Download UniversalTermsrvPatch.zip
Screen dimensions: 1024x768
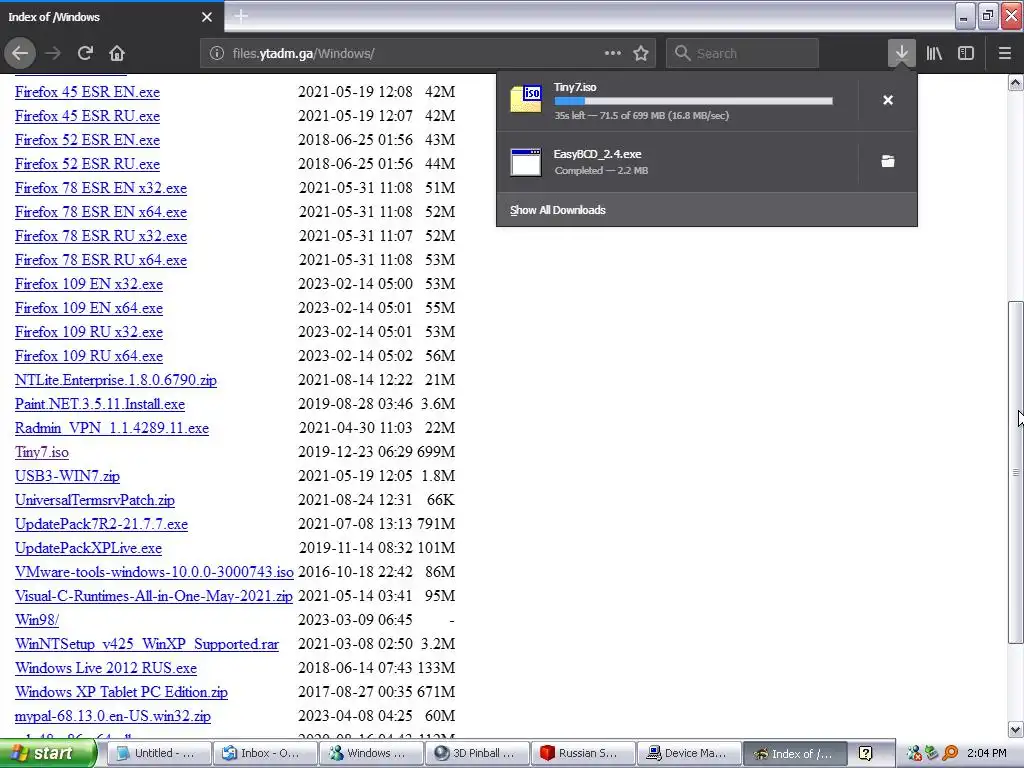click(x=95, y=500)
